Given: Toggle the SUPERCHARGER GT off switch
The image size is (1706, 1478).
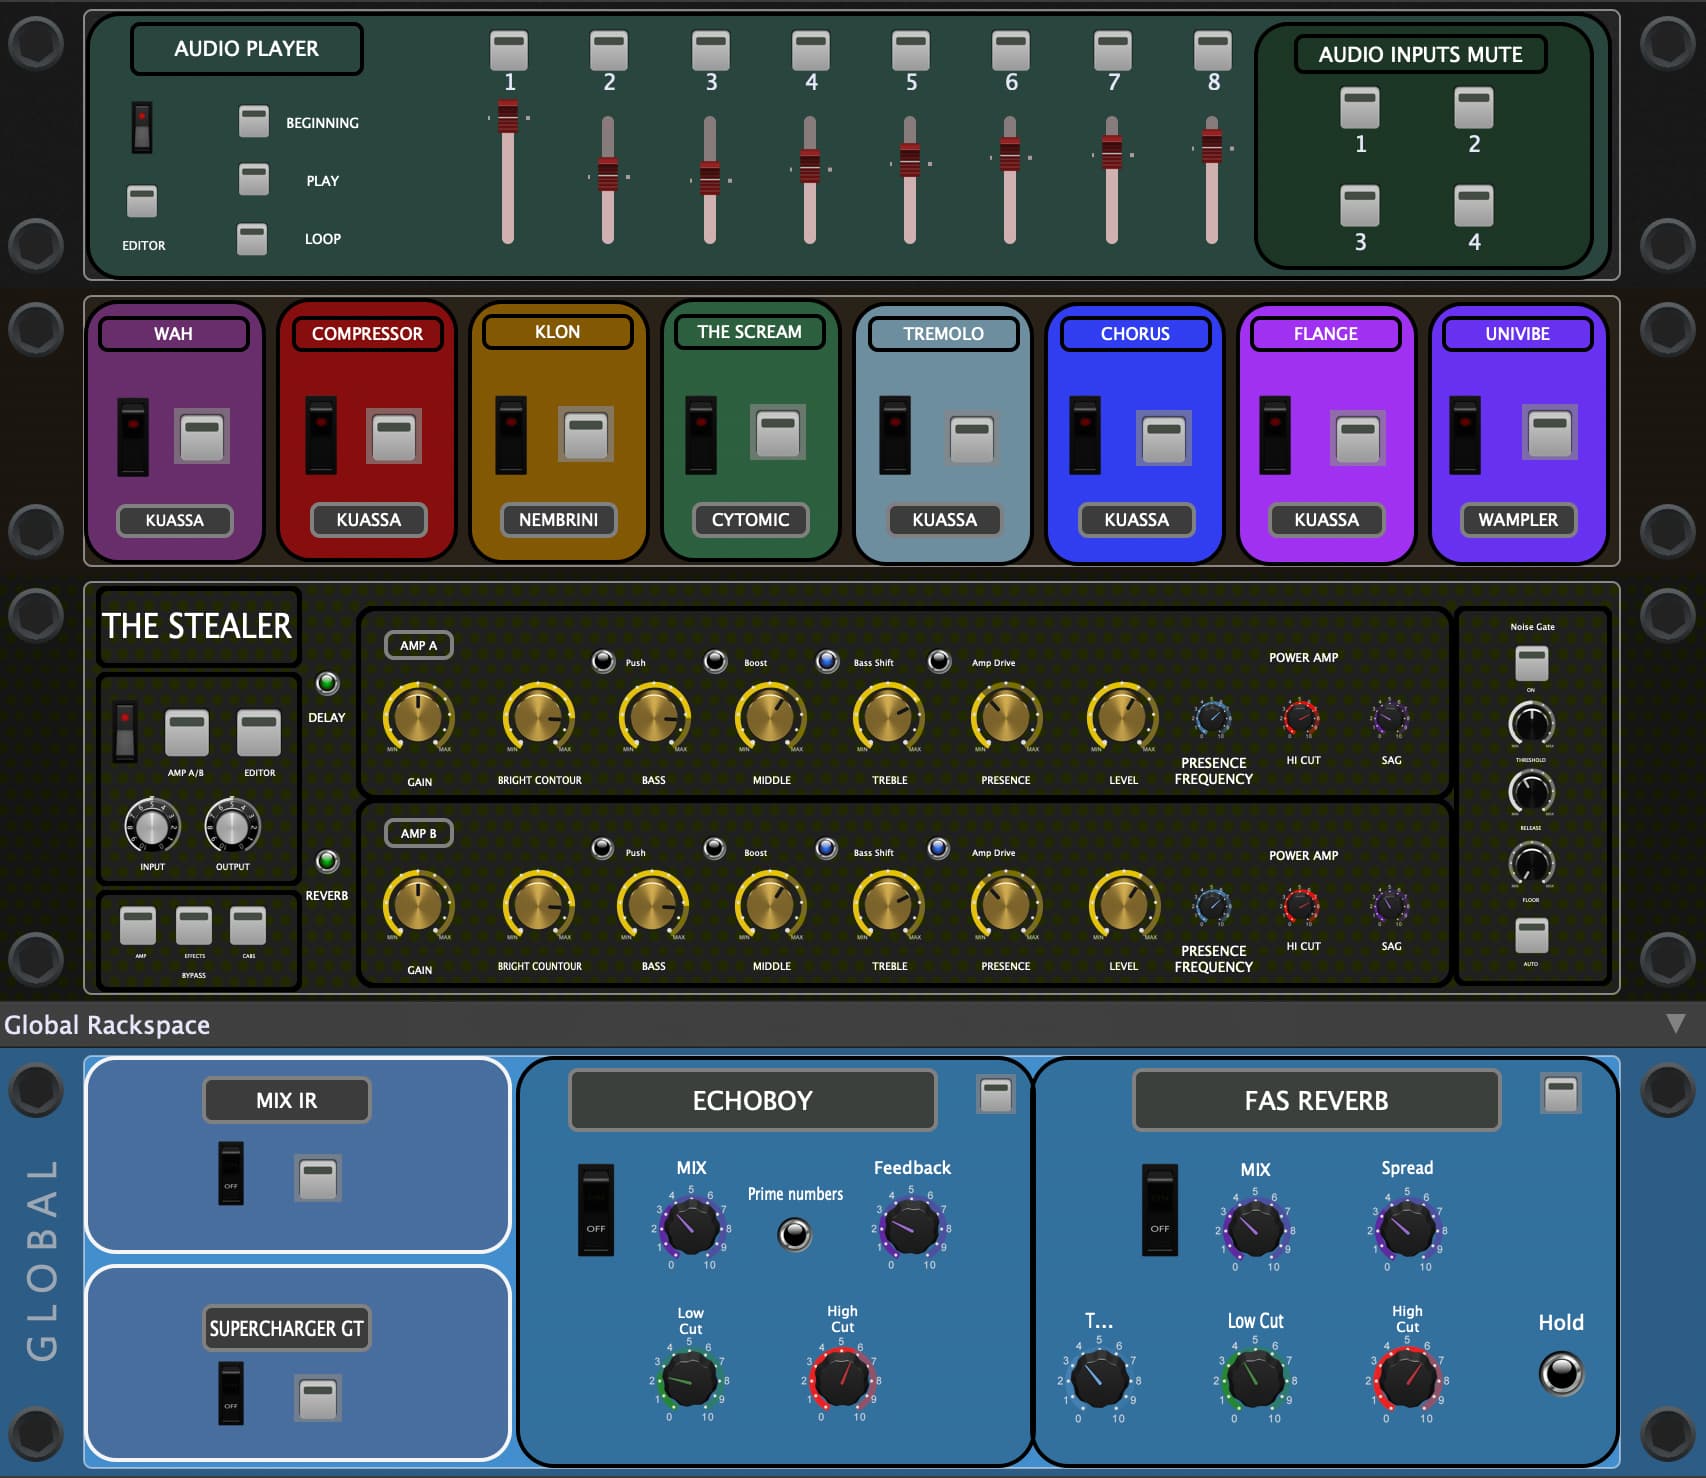Looking at the screenshot, I should coord(231,1392).
